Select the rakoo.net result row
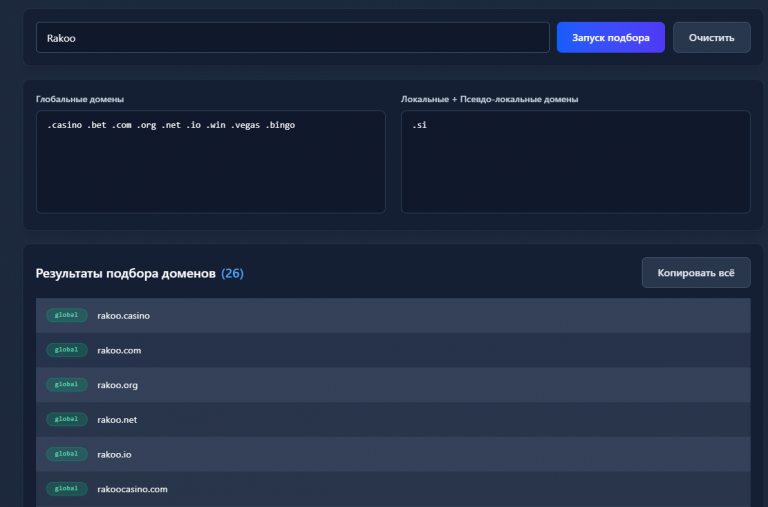This screenshot has height=507, width=768. click(393, 420)
